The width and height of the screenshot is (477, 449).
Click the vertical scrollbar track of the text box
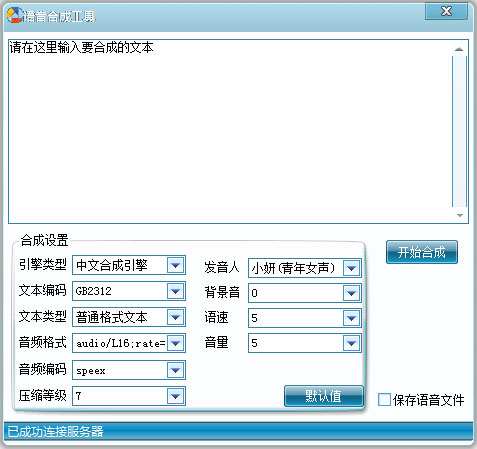(459, 132)
